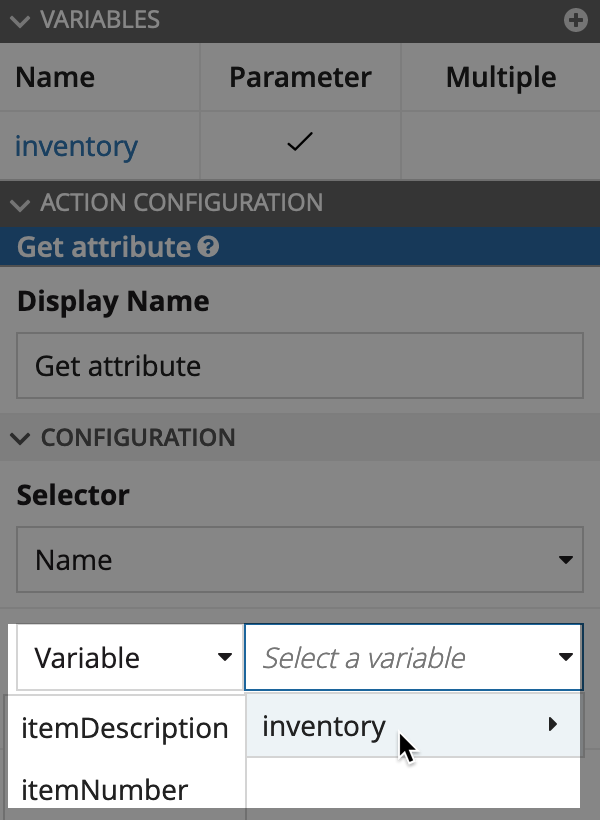The height and width of the screenshot is (820, 600).
Task: Click the Parameter column header
Action: tap(299, 77)
